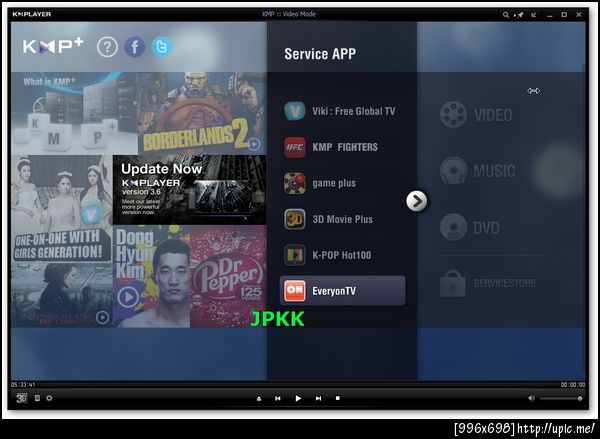Click the game plus app icon

point(295,183)
